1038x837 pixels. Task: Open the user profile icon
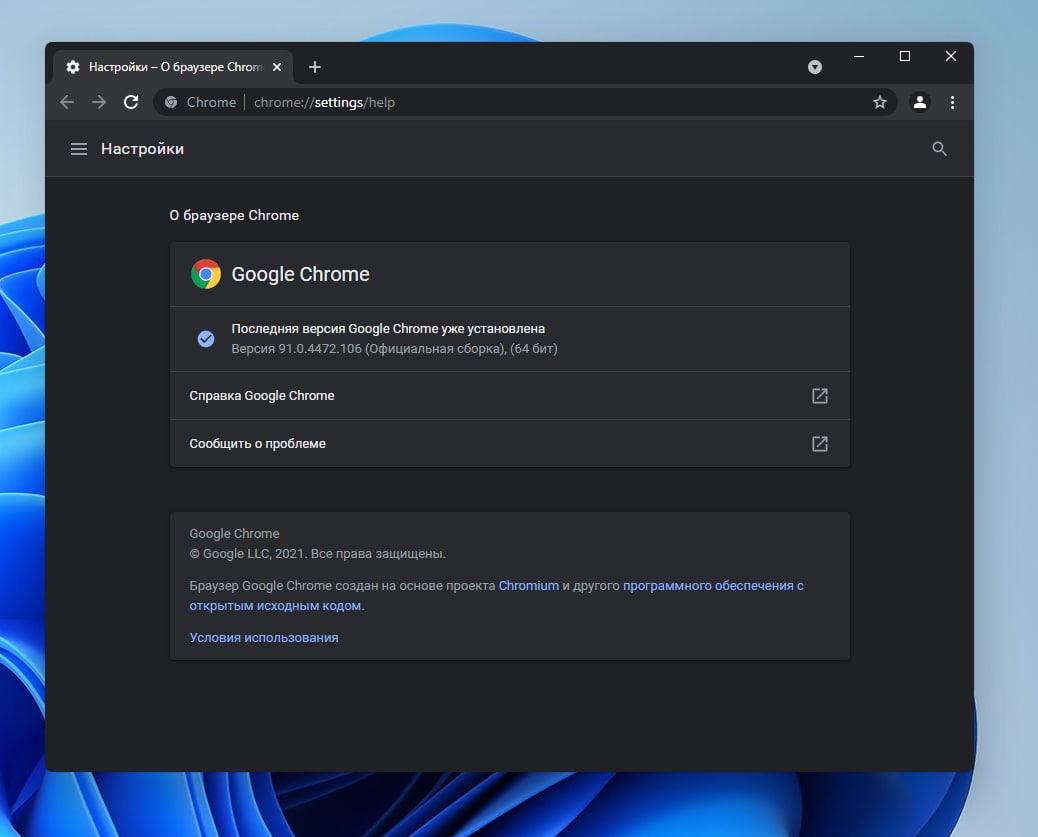pos(920,102)
